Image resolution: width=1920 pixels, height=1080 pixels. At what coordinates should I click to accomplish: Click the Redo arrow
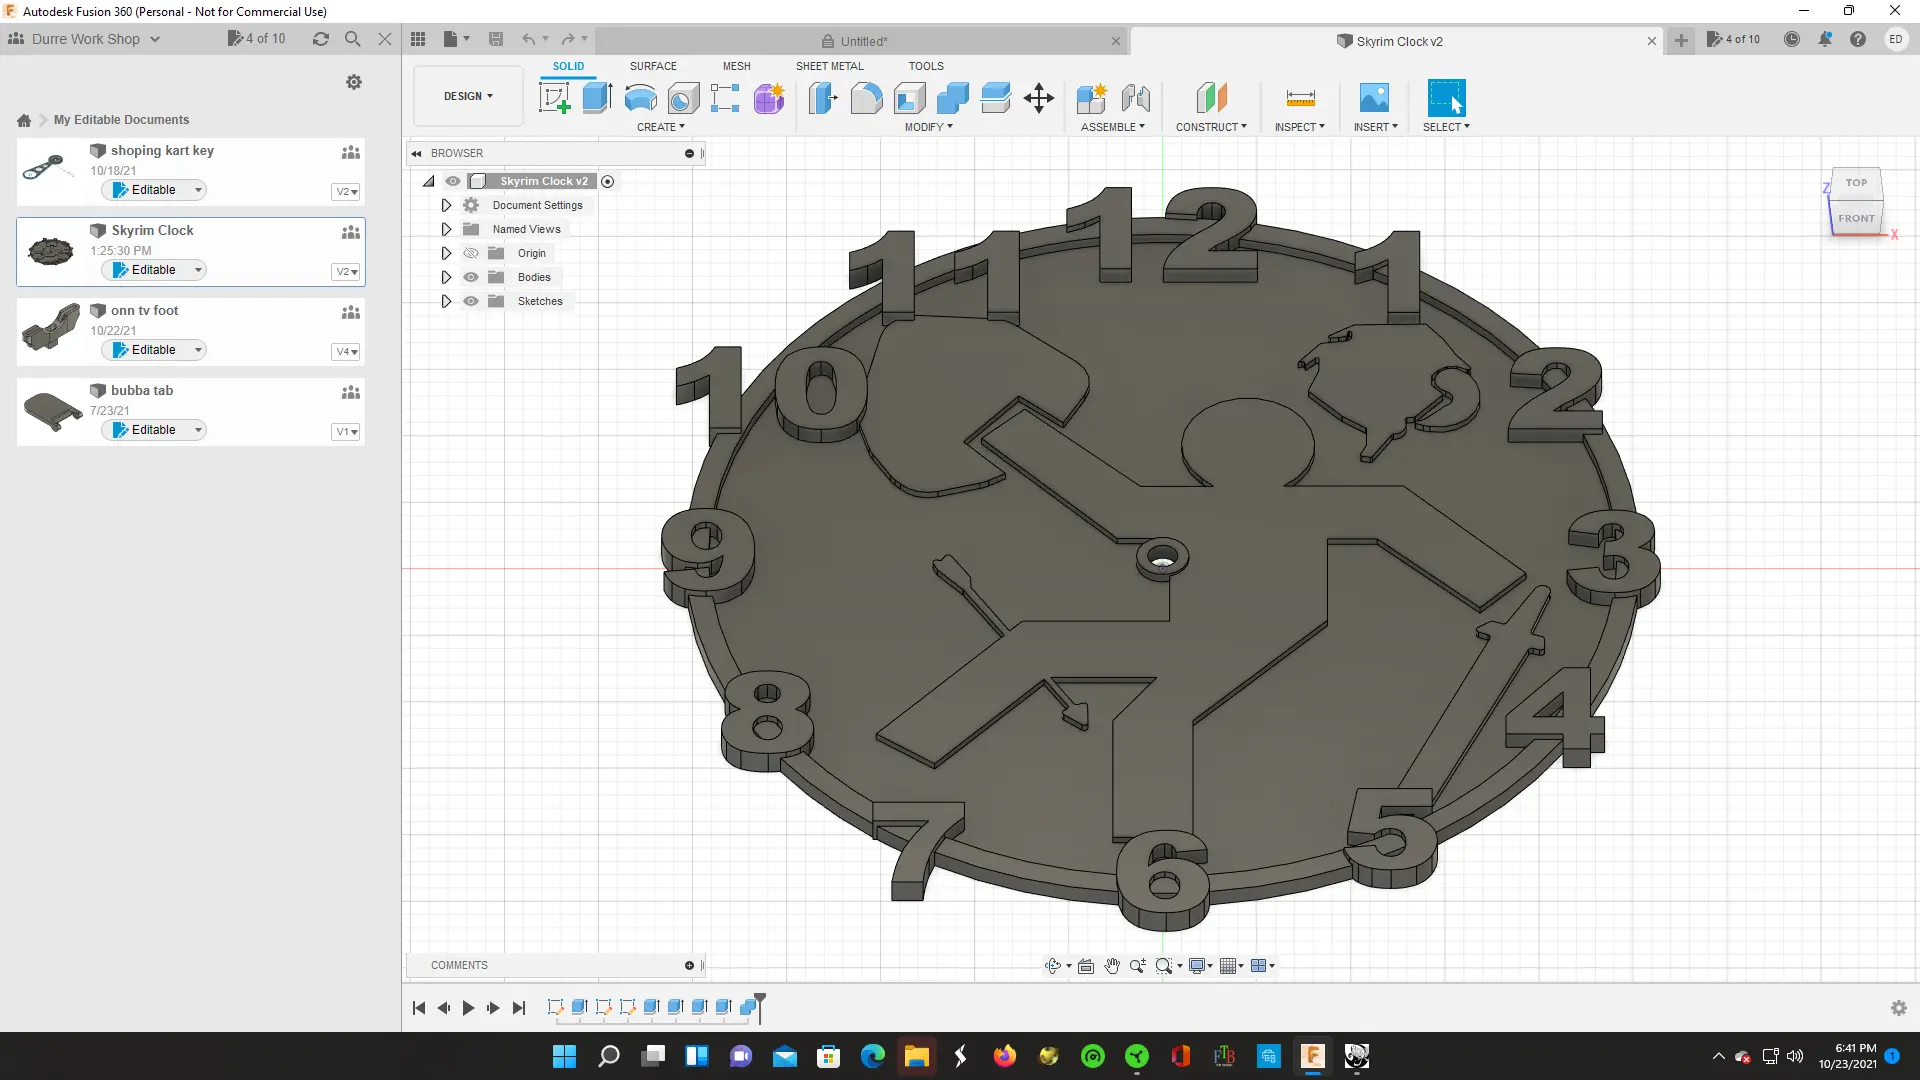pyautogui.click(x=568, y=39)
